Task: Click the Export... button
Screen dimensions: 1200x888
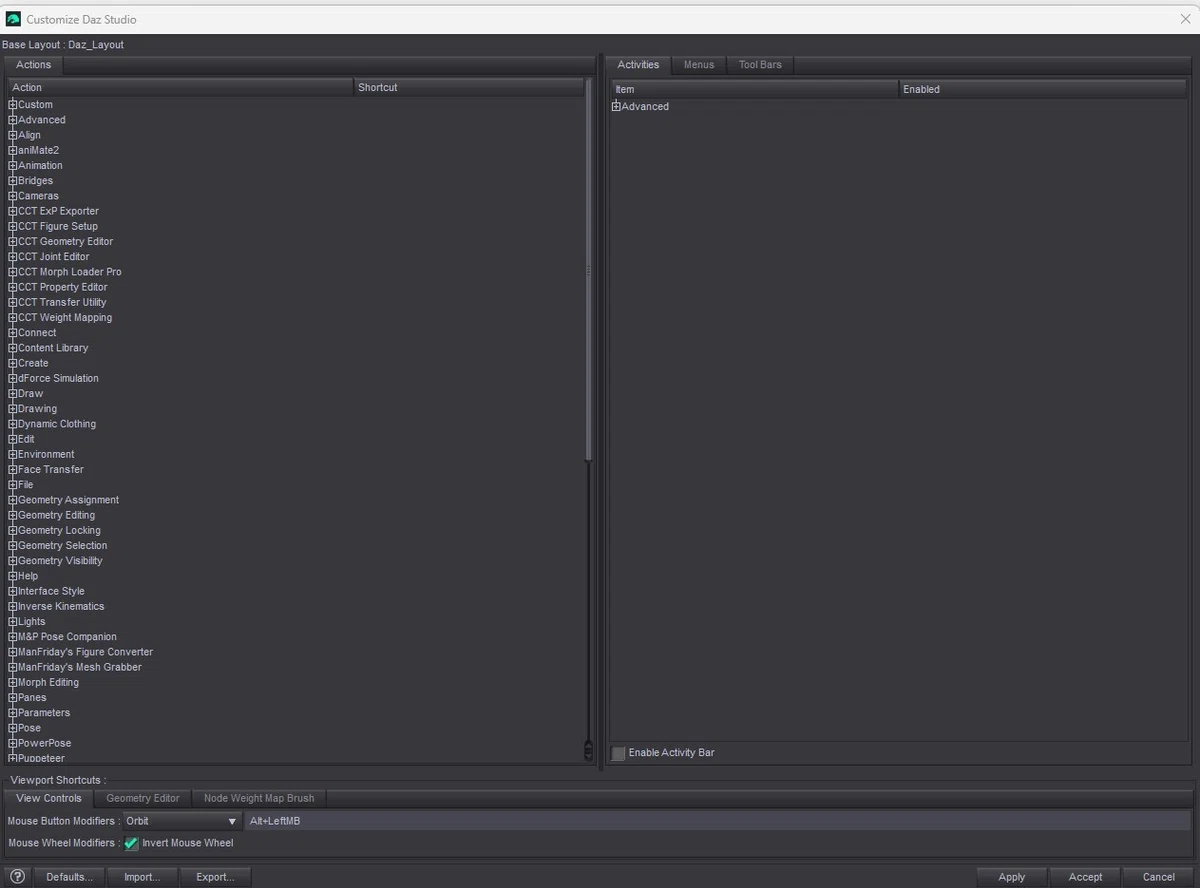Action: 215,877
